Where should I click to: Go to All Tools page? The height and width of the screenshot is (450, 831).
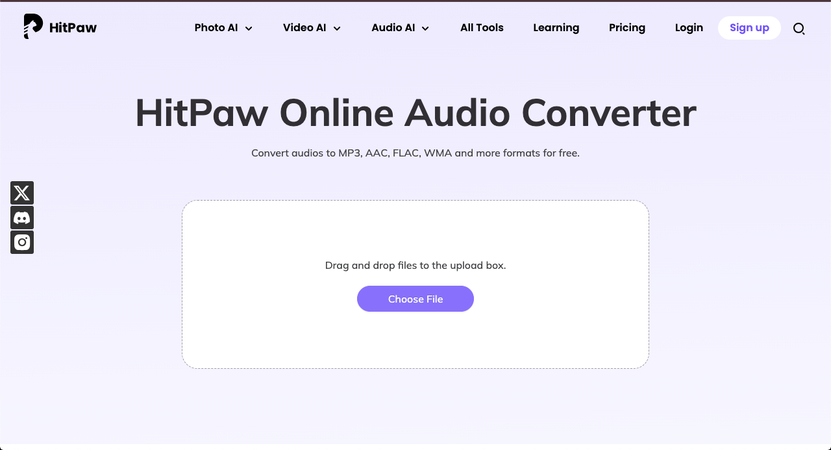[482, 28]
